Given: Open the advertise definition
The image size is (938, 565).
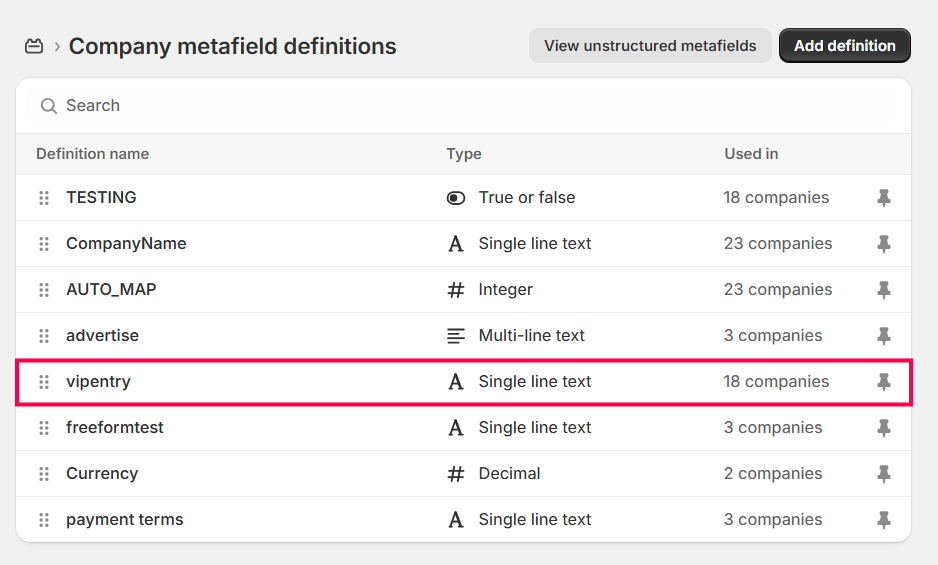Looking at the screenshot, I should point(102,336).
